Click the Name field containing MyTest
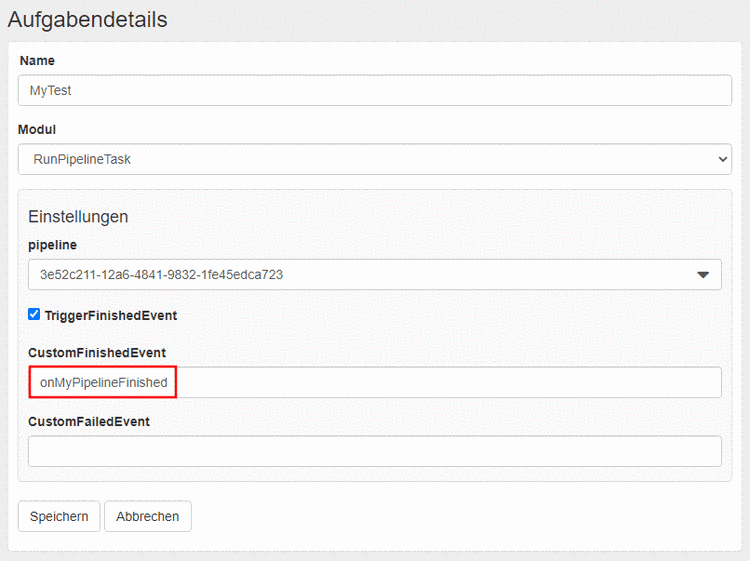The height and width of the screenshot is (561, 750). click(x=374, y=90)
